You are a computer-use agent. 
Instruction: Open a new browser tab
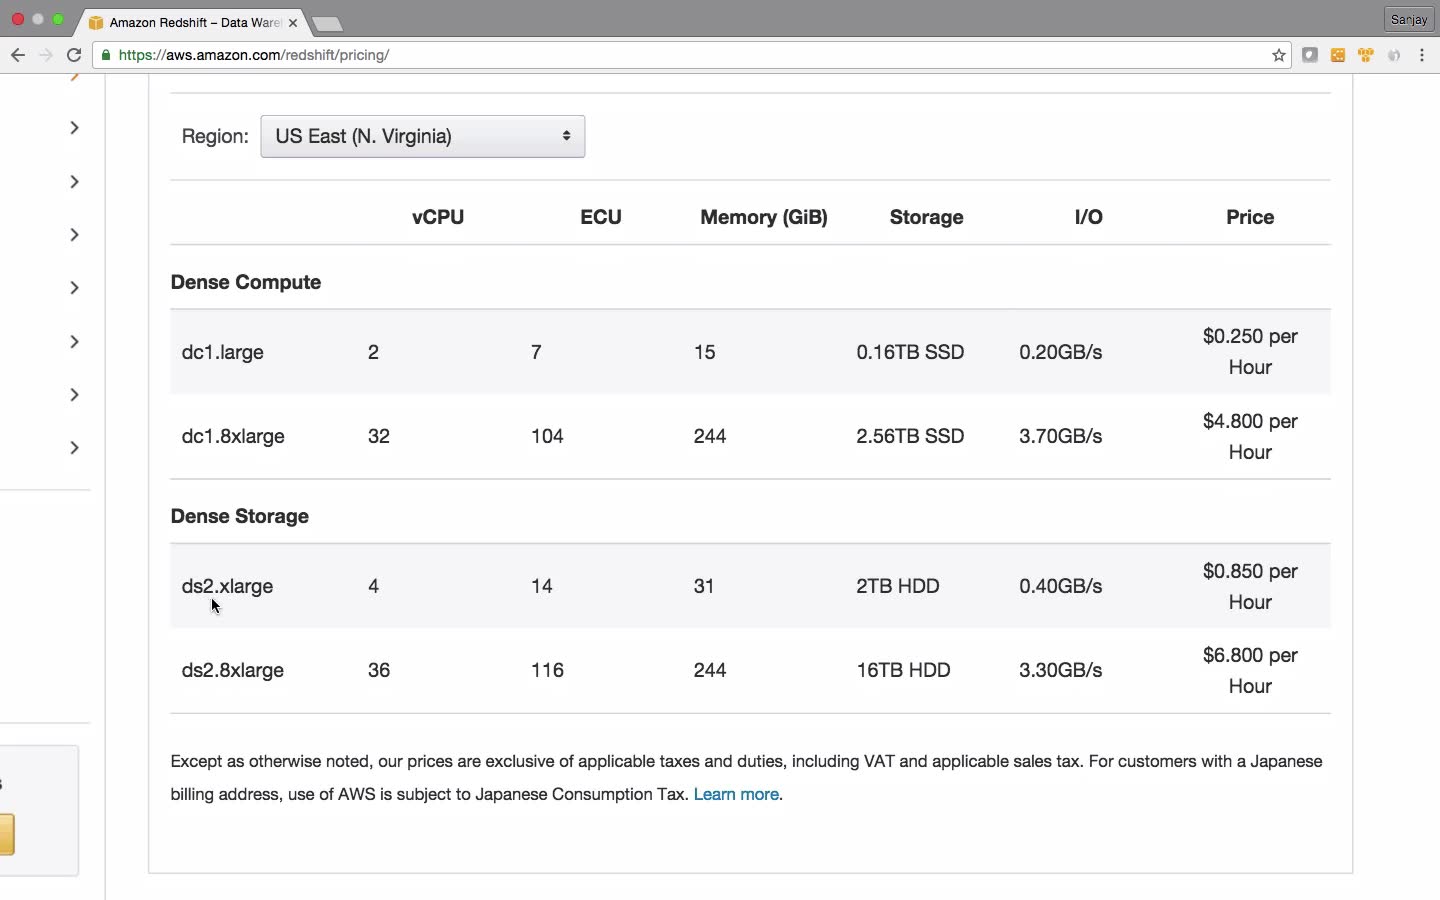point(327,23)
